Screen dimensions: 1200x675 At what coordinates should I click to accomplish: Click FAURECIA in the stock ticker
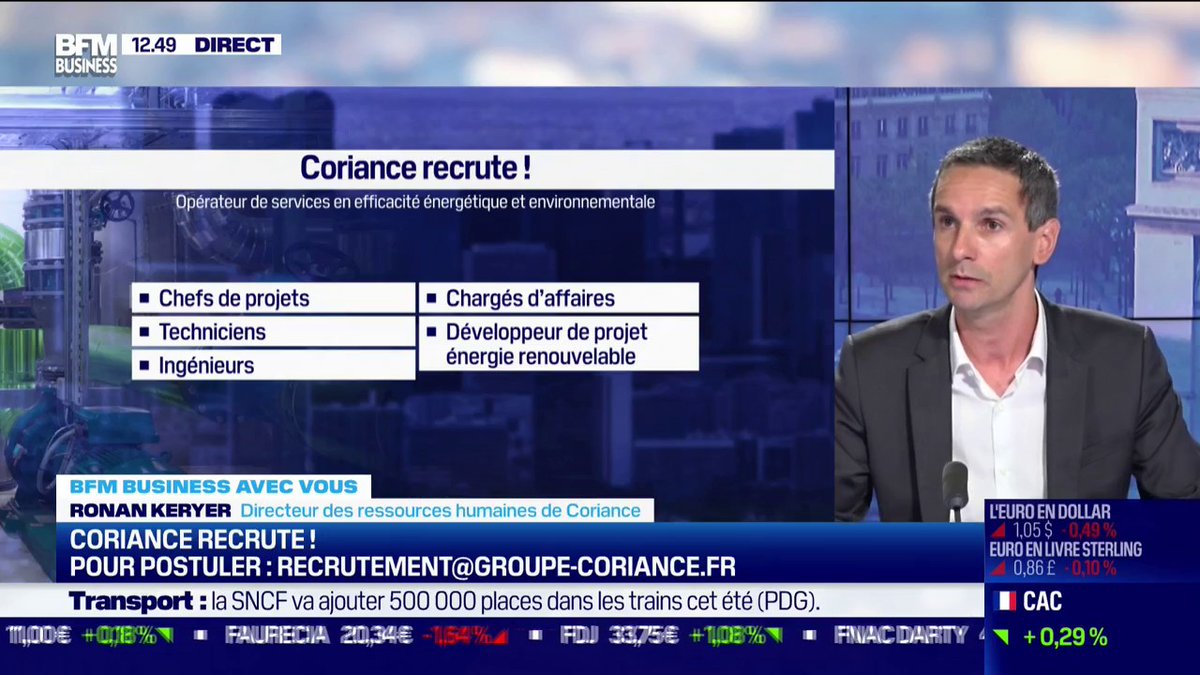click(x=277, y=634)
